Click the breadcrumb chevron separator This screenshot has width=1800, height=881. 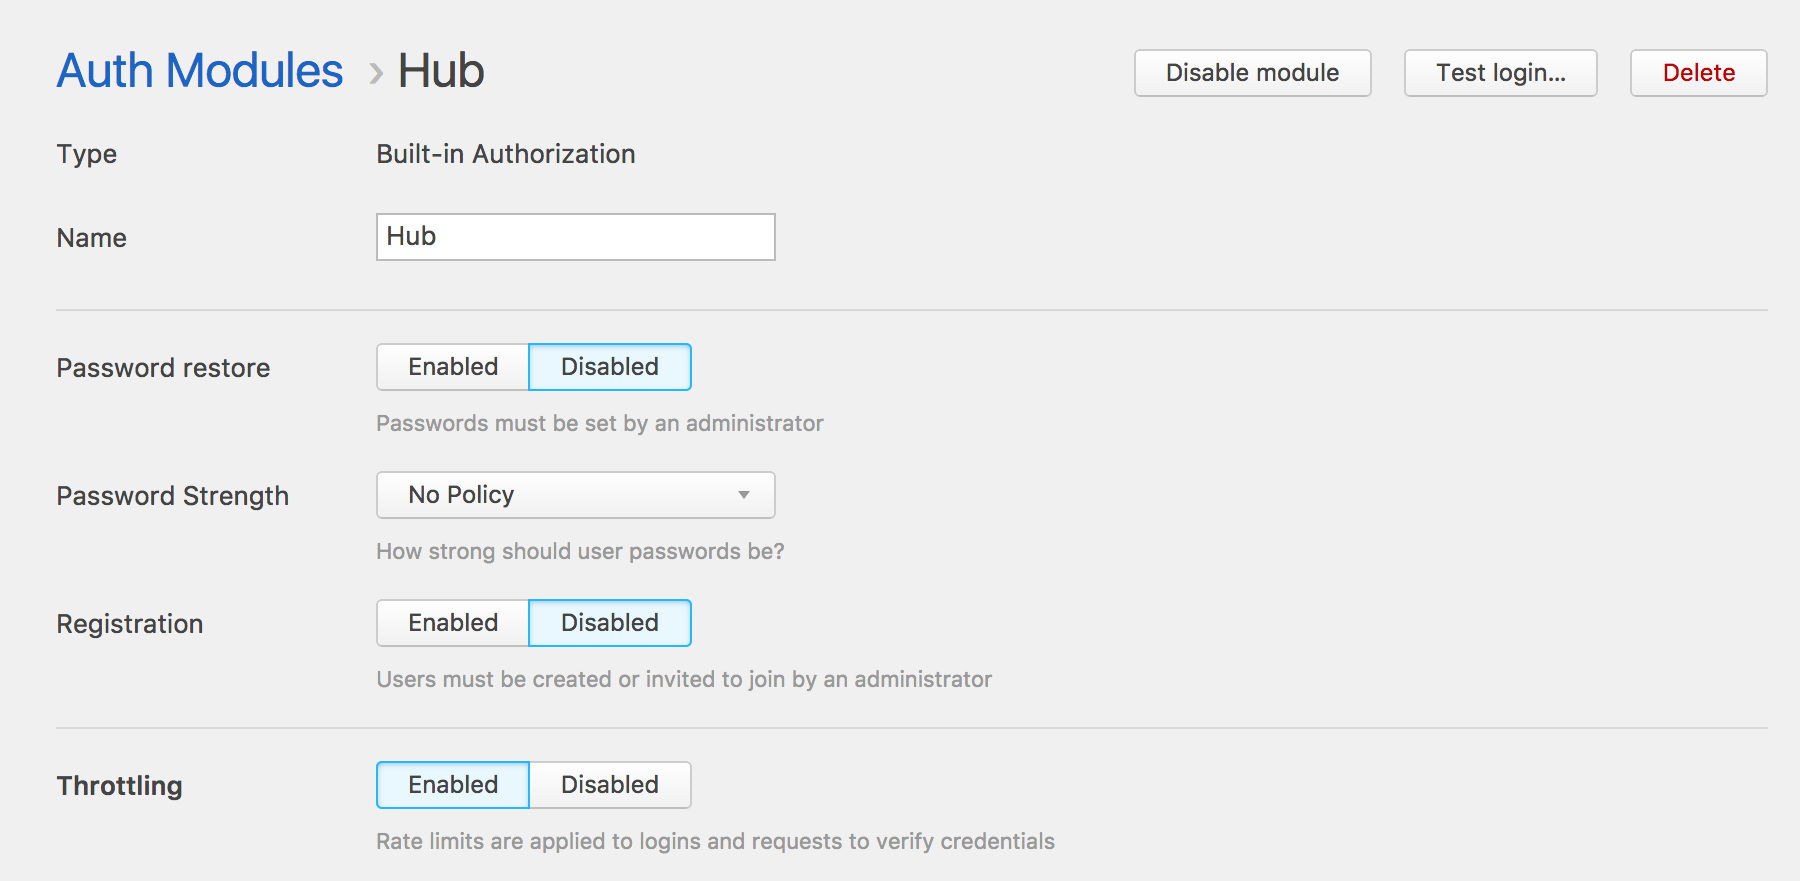376,73
